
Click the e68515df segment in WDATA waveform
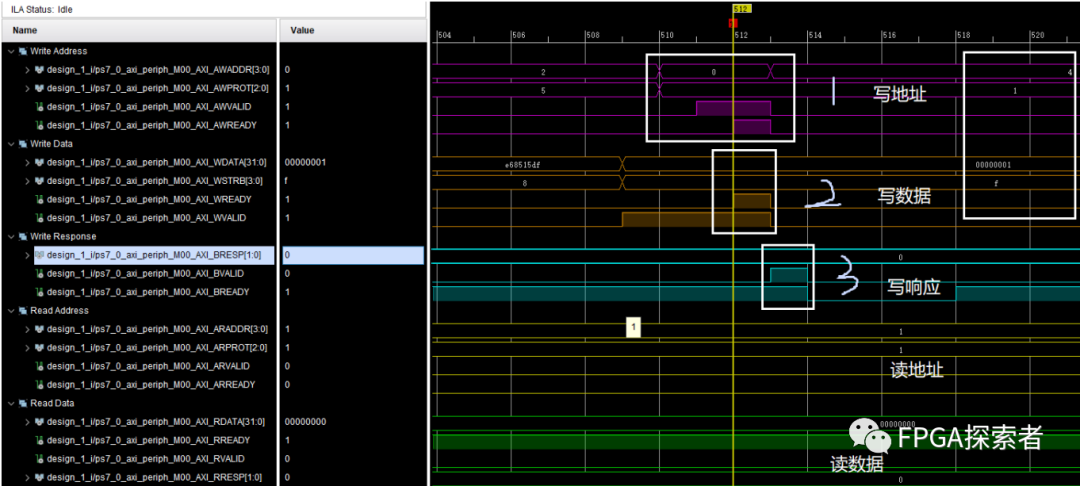coord(527,165)
